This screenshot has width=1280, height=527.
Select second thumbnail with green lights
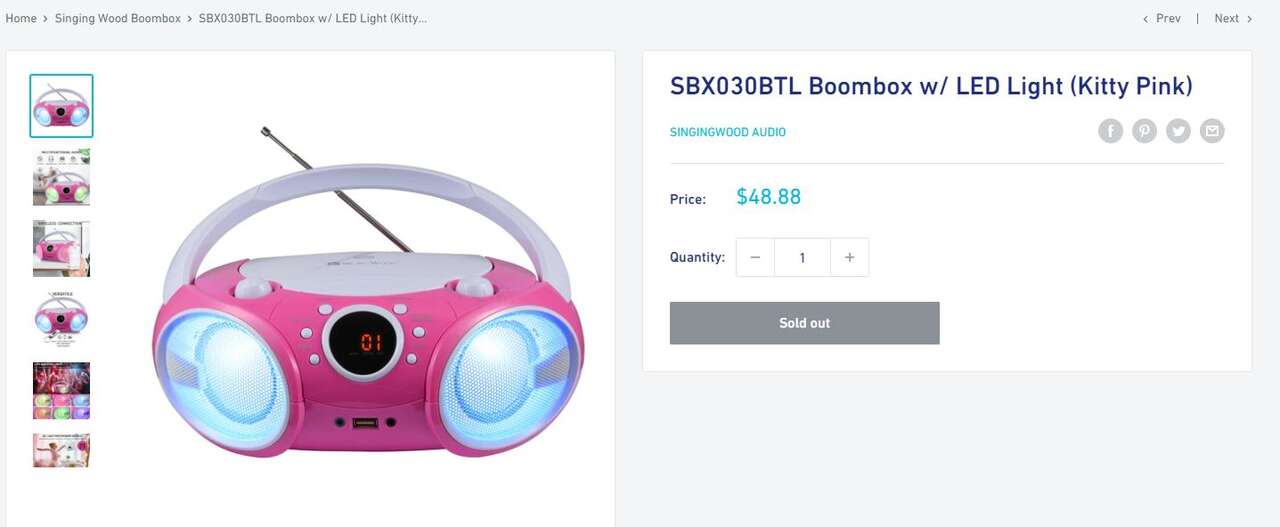pyautogui.click(x=61, y=177)
